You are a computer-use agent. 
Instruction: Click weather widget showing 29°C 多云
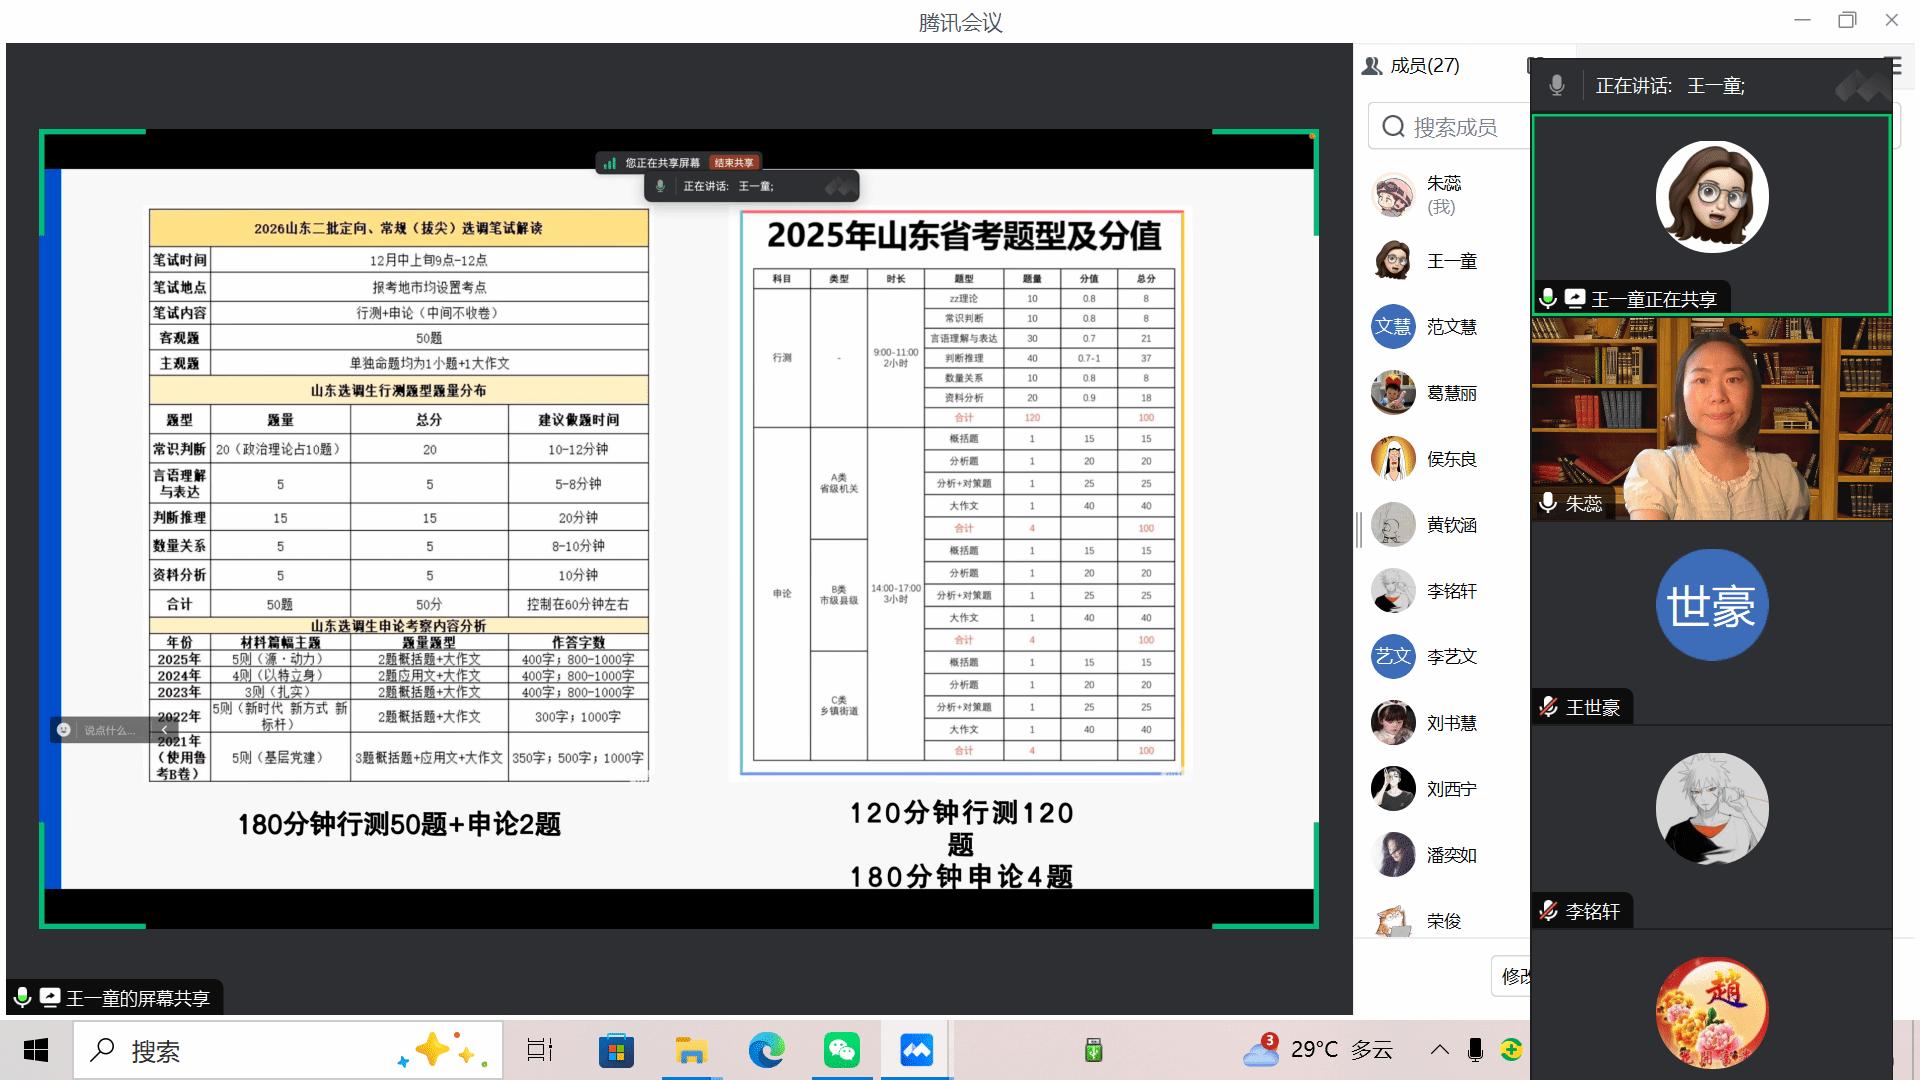coord(1318,1050)
